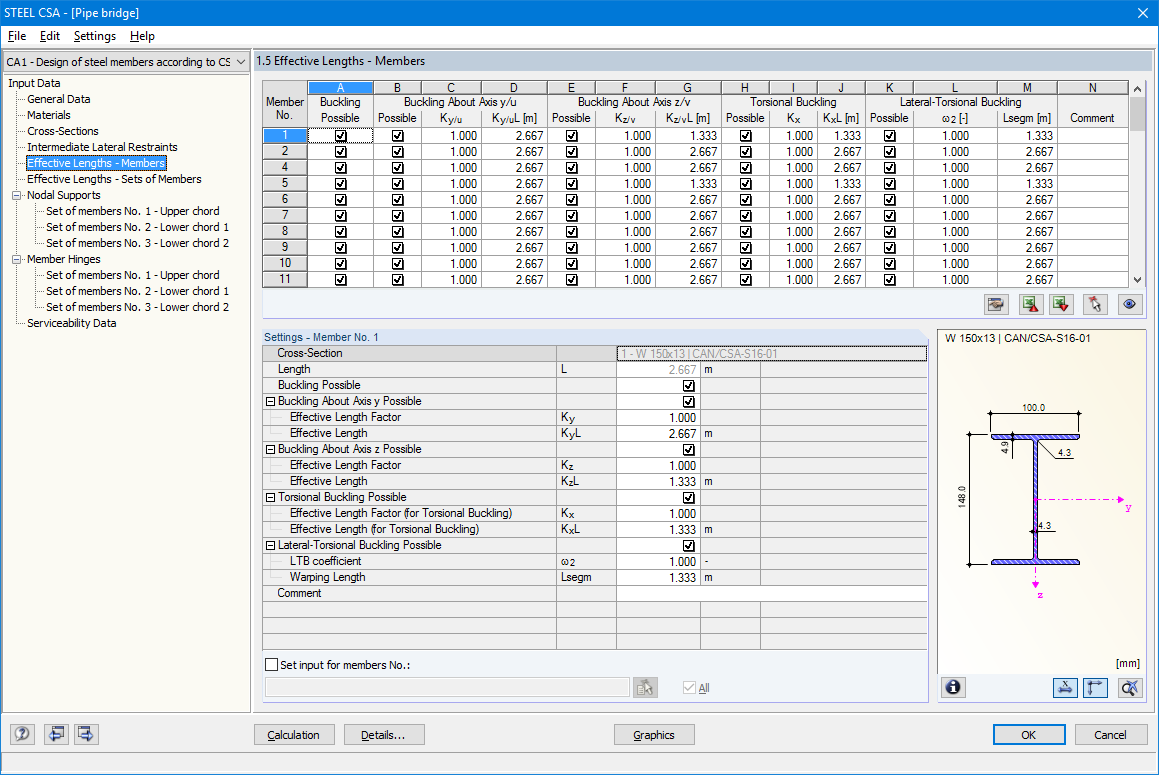
Task: Select Effective Lengths - Sets of Members
Action: pos(114,179)
